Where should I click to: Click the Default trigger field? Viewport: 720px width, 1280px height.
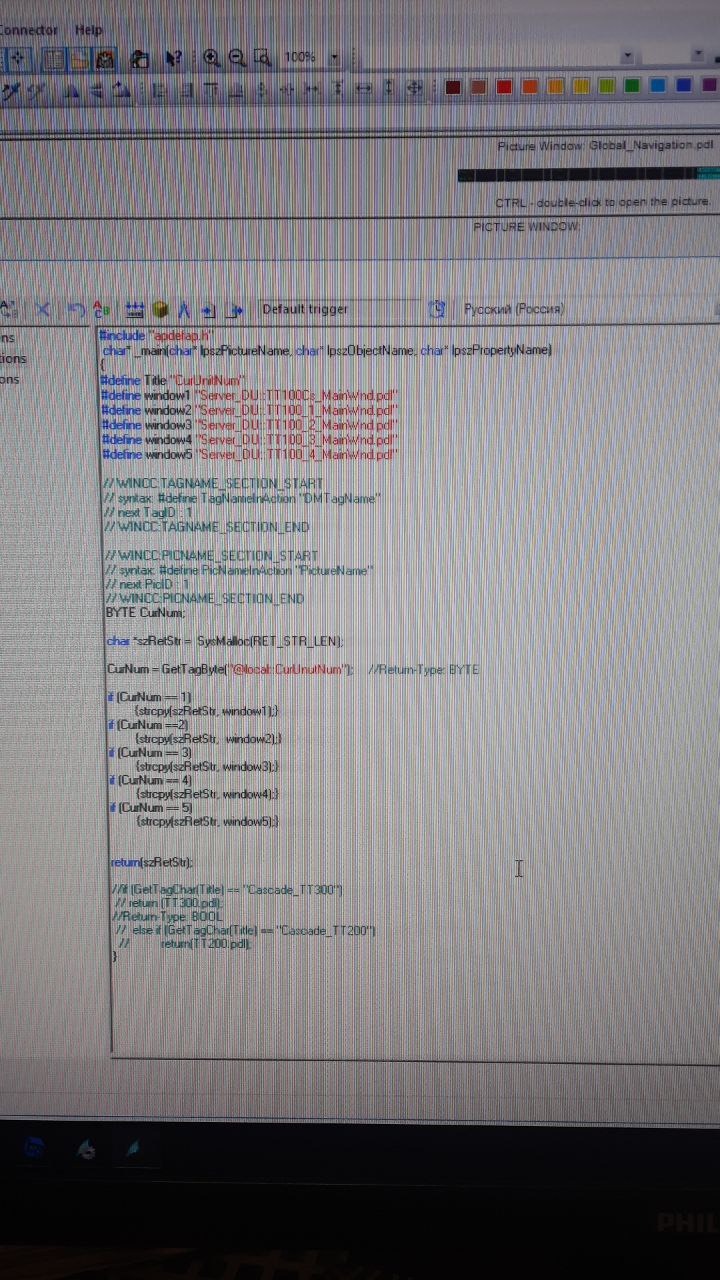click(338, 310)
